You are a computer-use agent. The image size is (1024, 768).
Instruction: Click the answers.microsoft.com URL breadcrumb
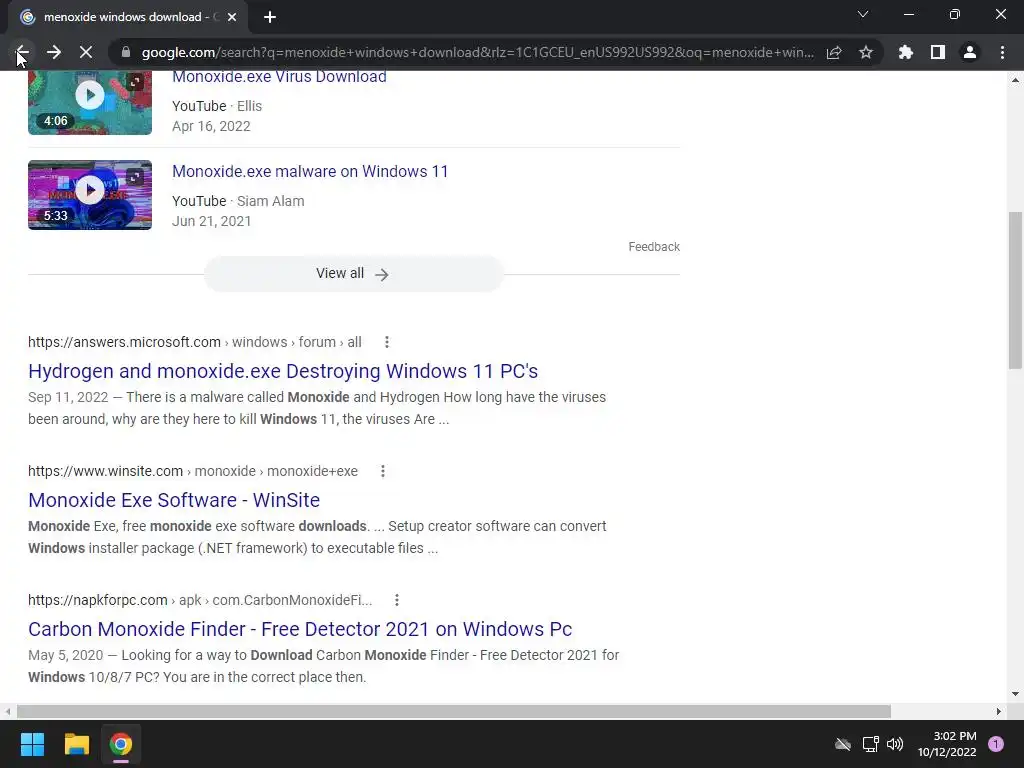point(195,342)
